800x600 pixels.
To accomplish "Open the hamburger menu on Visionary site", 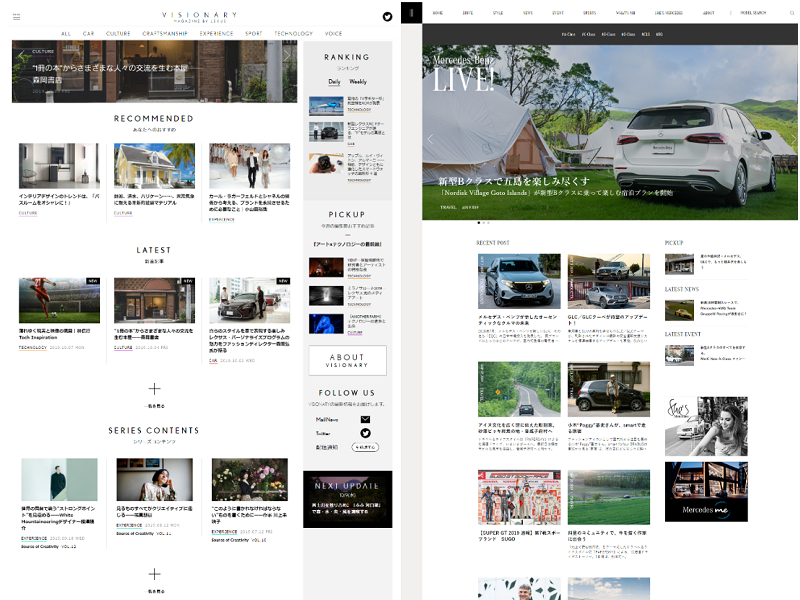I will point(16,17).
